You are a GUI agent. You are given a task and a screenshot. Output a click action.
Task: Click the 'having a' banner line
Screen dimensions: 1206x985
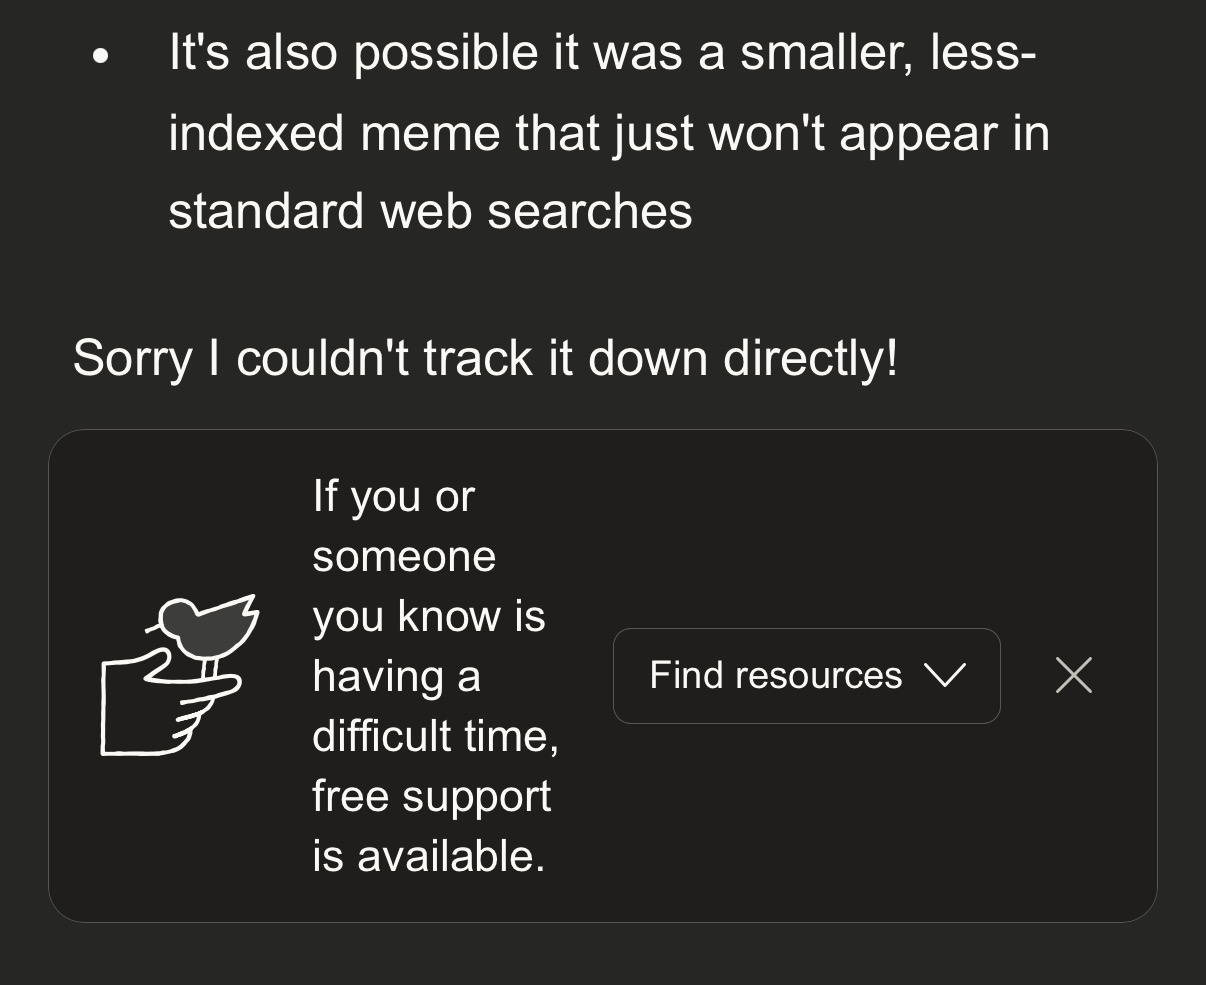pyautogui.click(x=396, y=677)
